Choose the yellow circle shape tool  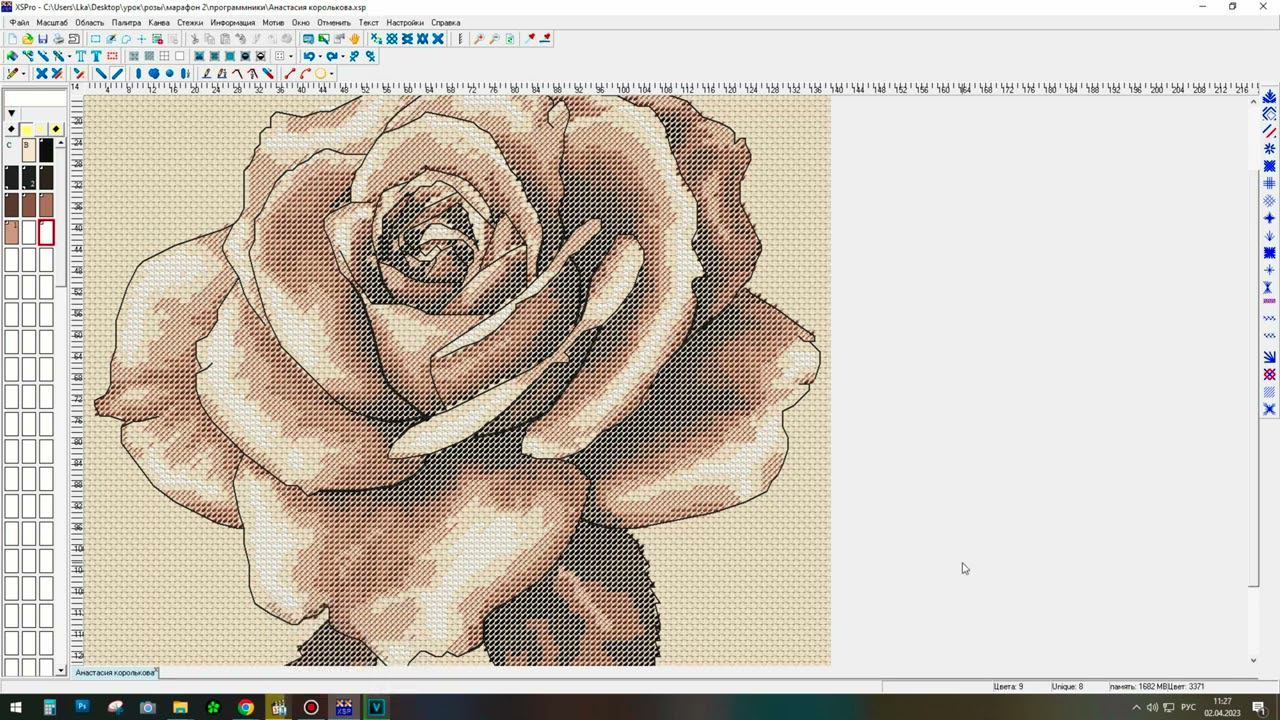(x=320, y=73)
